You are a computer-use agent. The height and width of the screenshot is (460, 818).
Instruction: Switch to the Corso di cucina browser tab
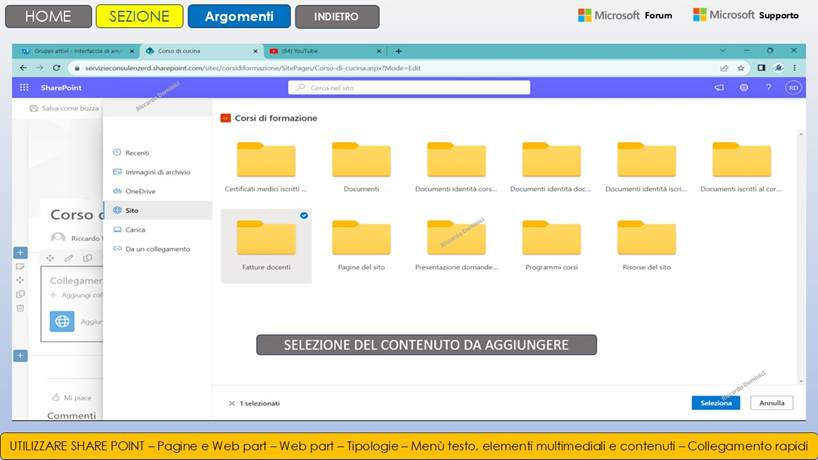click(201, 51)
